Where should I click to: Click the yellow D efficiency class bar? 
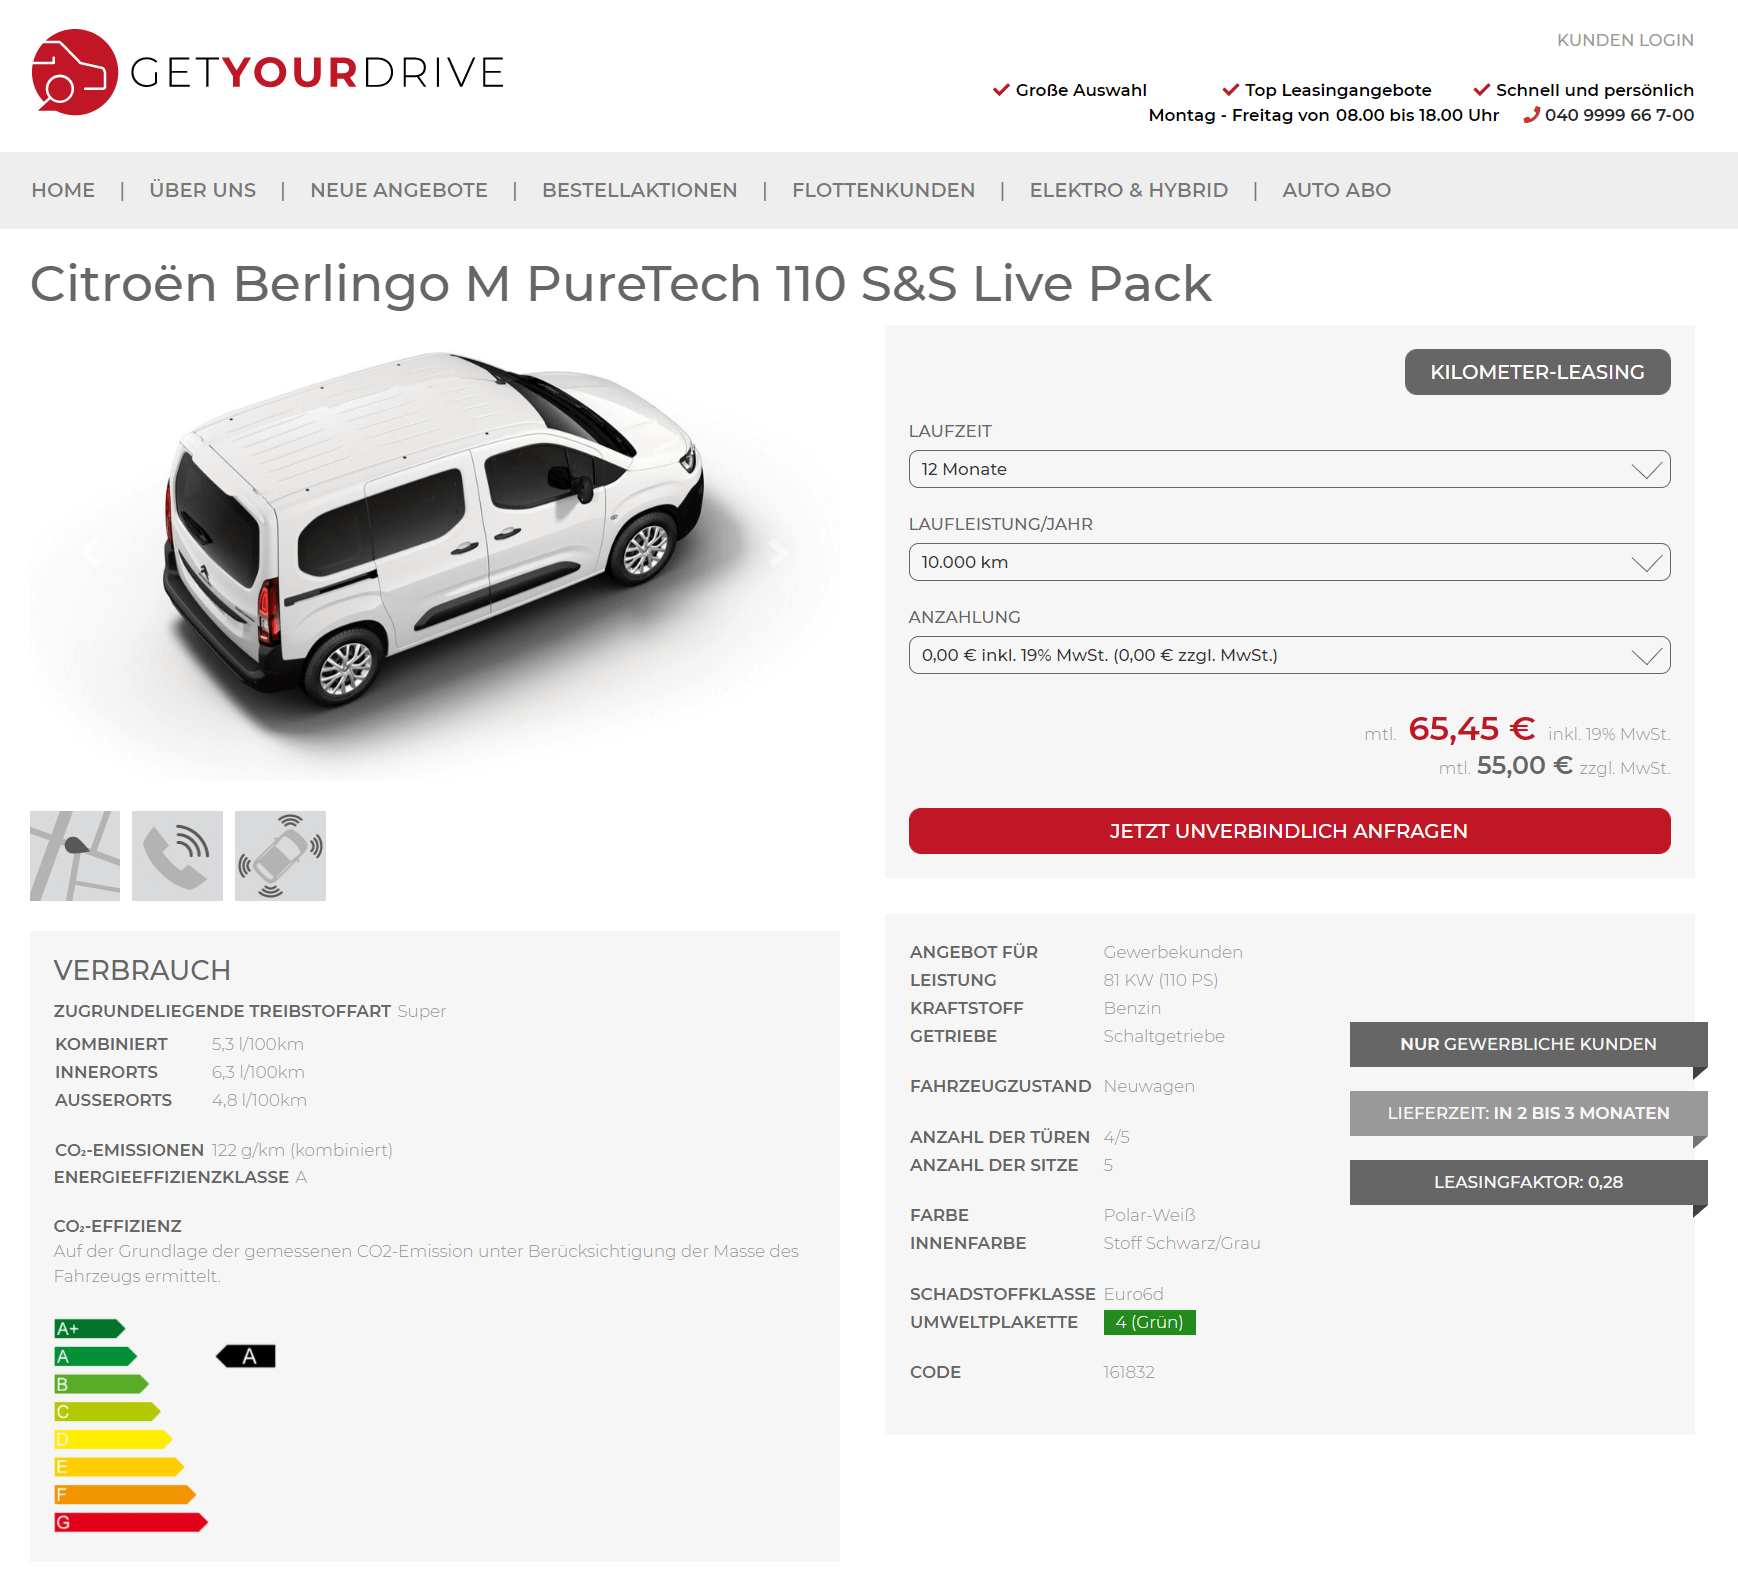point(114,1439)
